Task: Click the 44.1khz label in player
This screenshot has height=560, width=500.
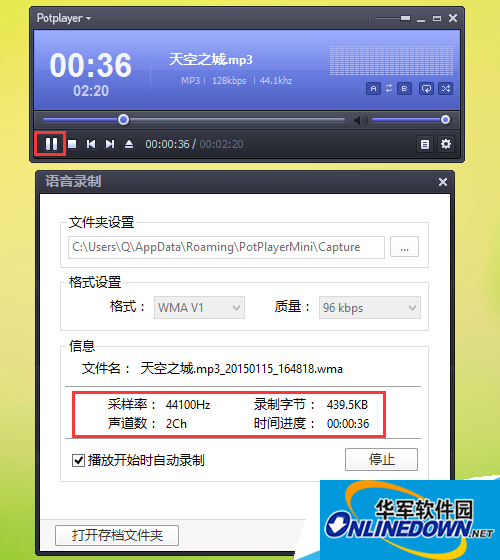Action: coord(276,81)
